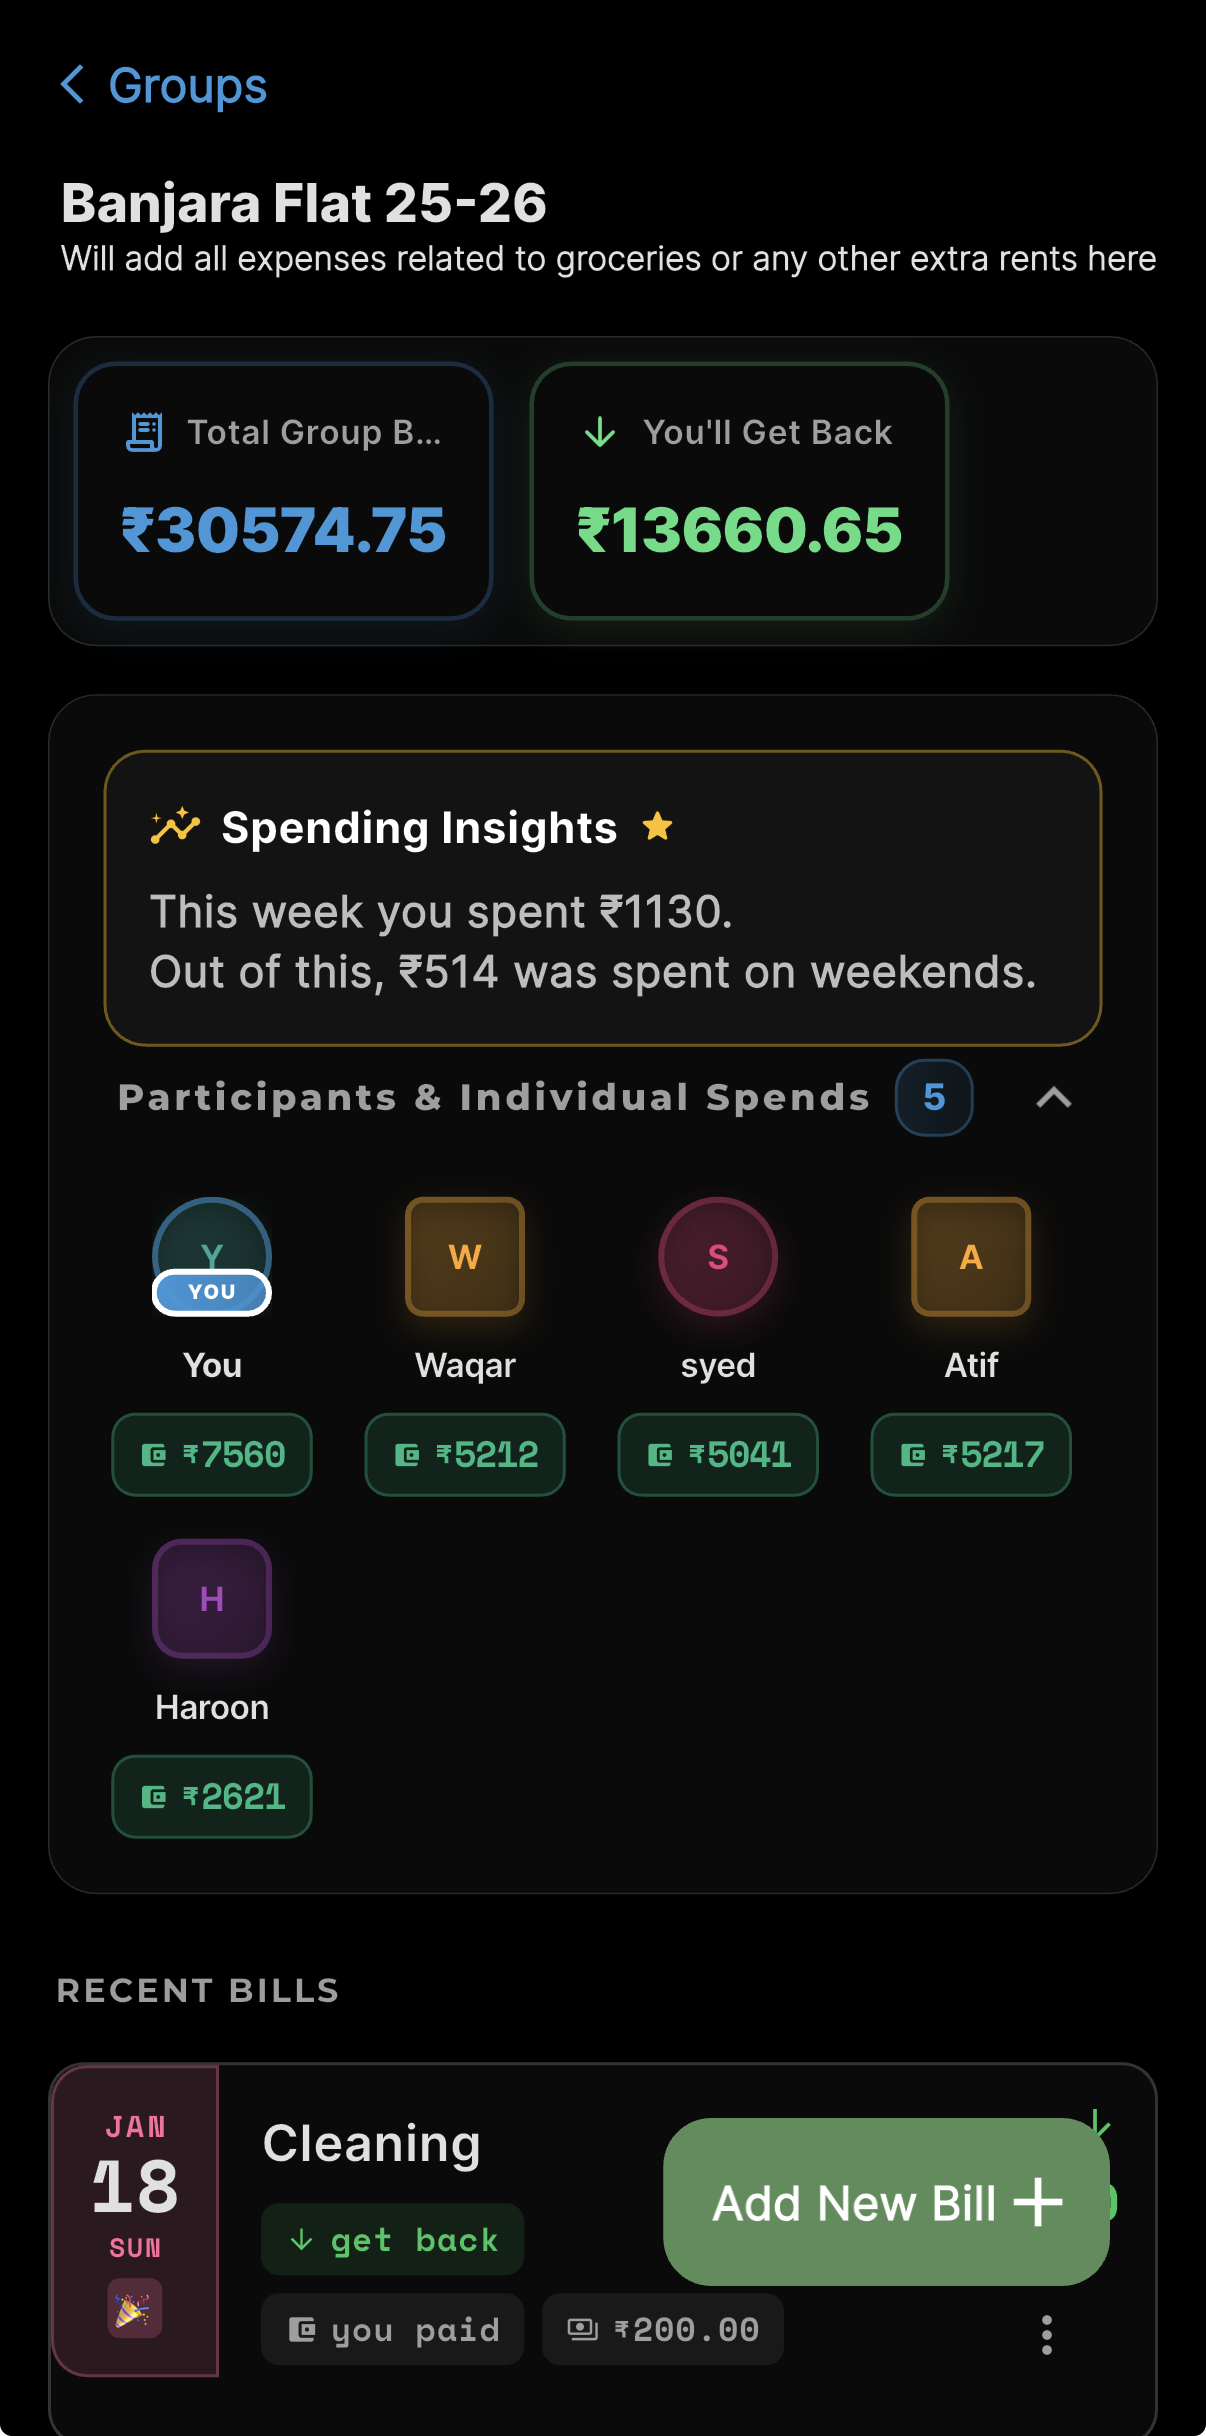Select Waqar's avatar
The image size is (1206, 2436).
pos(465,1256)
